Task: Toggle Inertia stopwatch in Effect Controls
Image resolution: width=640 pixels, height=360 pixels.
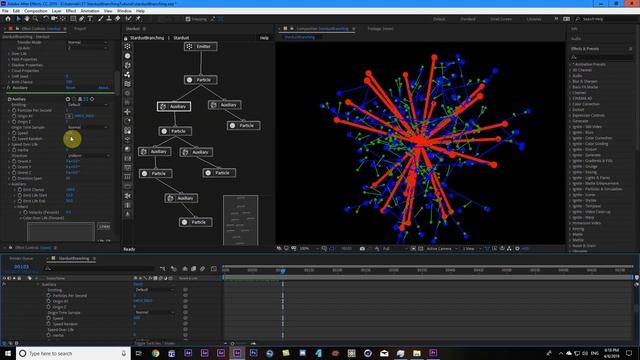Action: click(14, 150)
